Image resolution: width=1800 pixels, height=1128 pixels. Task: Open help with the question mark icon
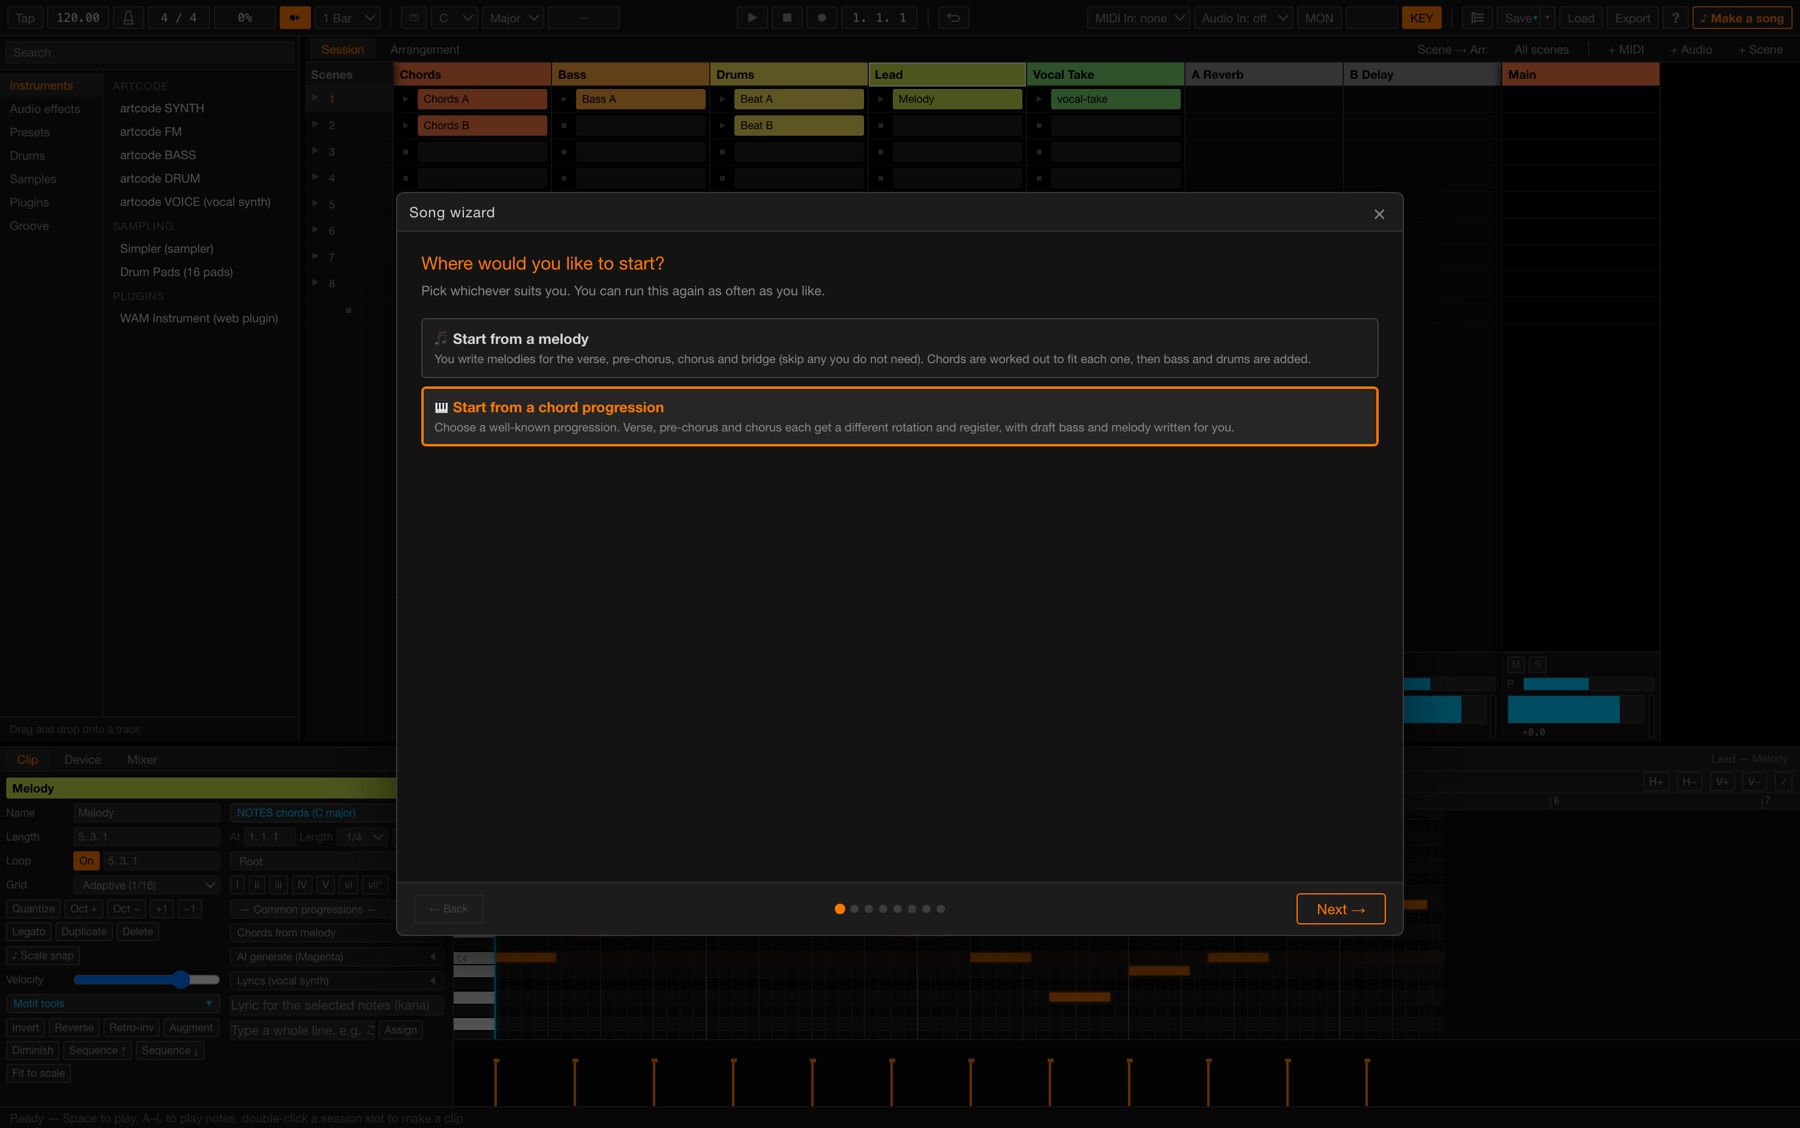(x=1675, y=18)
